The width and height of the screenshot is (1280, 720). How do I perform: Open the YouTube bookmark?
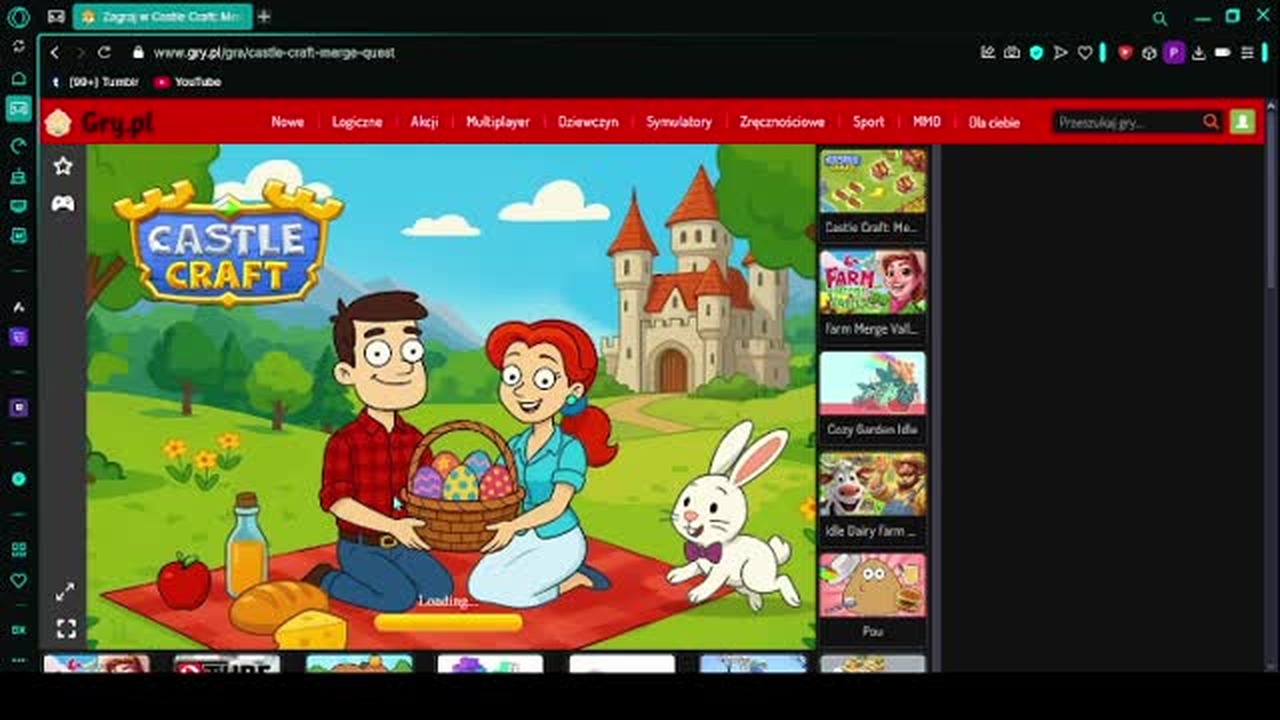188,82
